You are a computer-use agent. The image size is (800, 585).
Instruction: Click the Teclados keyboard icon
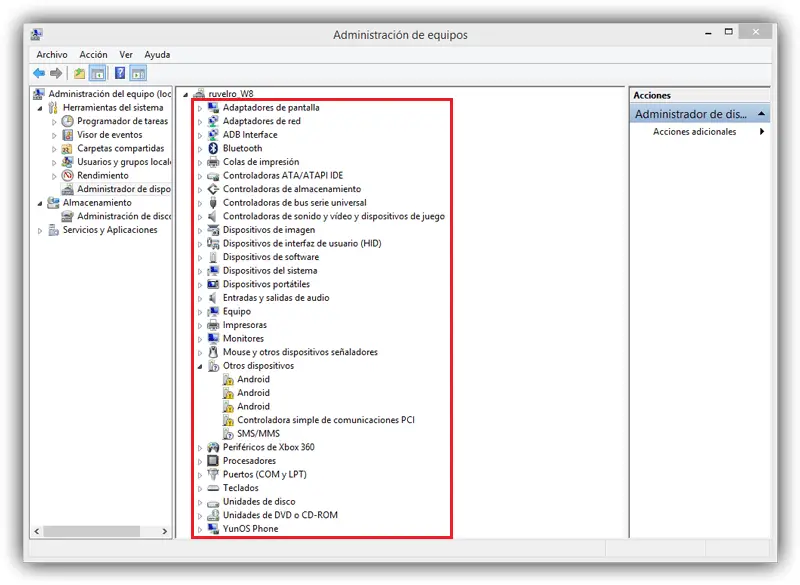[213, 488]
